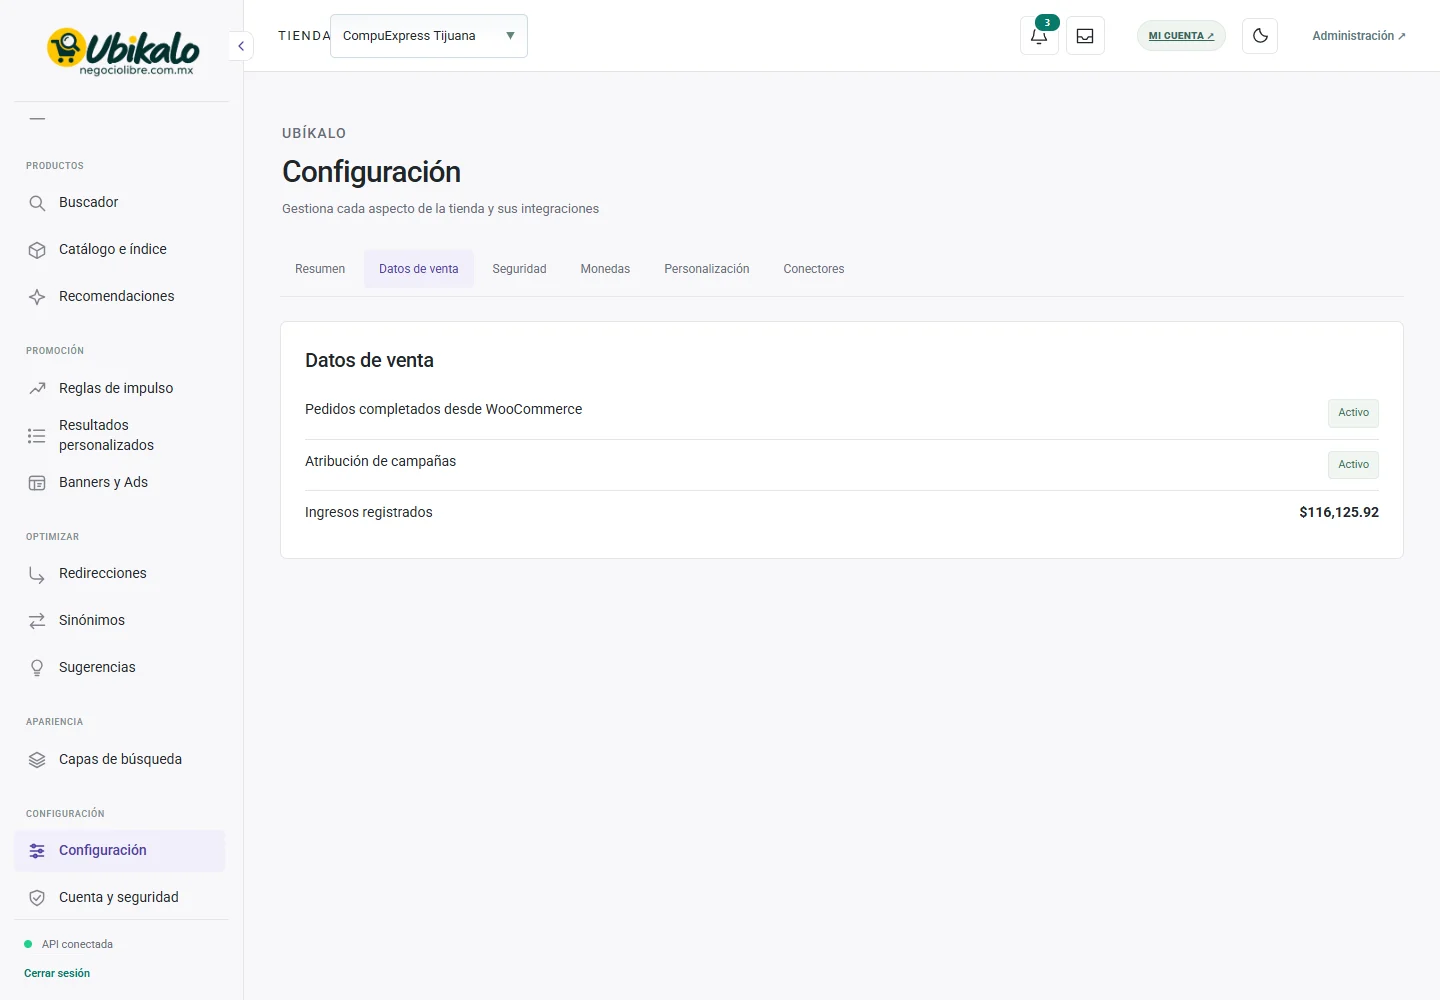Viewport: 1440px width, 1000px height.
Task: Open Sugerencias in the sidebar
Action: tap(120, 668)
